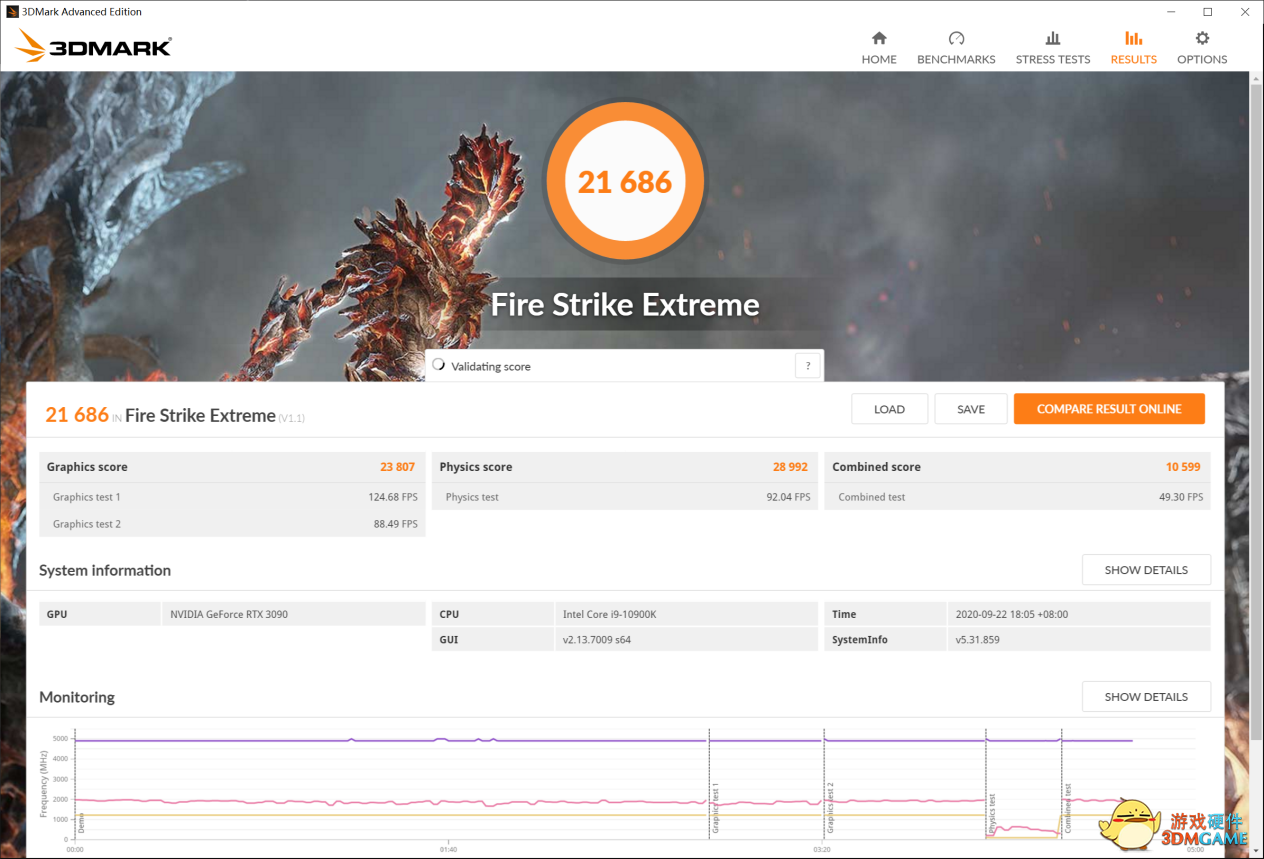The height and width of the screenshot is (859, 1264).
Task: Click the orange score circle showing 21 686
Action: [625, 181]
